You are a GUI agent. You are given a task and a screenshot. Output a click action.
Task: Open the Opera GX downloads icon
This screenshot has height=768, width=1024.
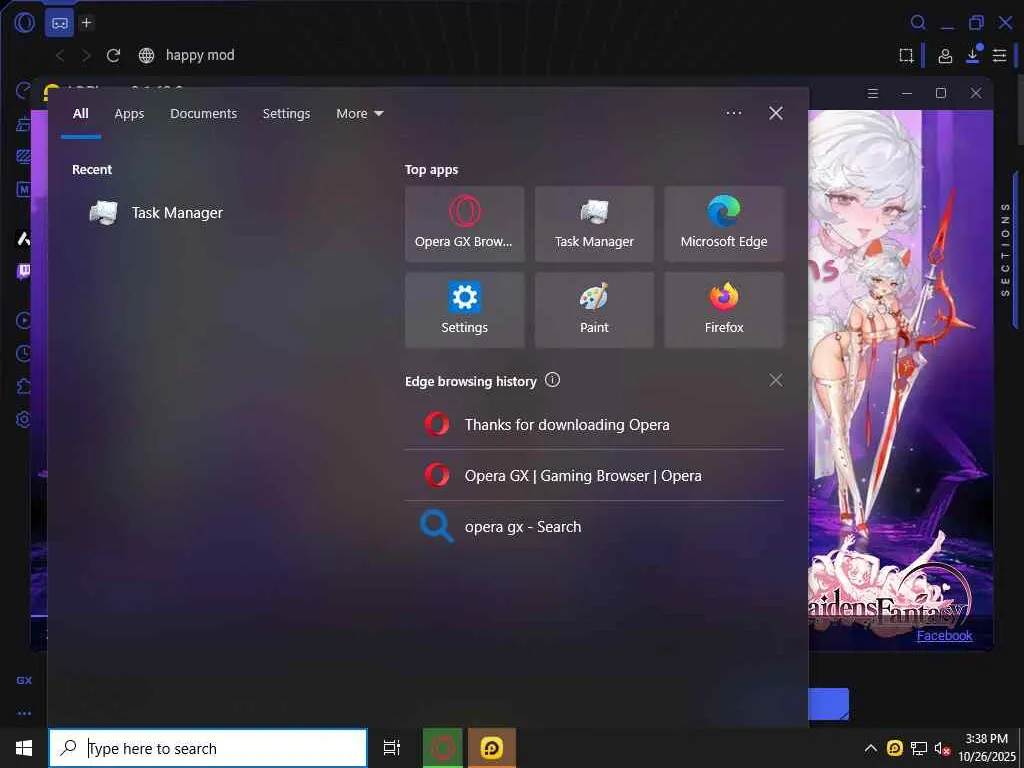[x=972, y=54]
